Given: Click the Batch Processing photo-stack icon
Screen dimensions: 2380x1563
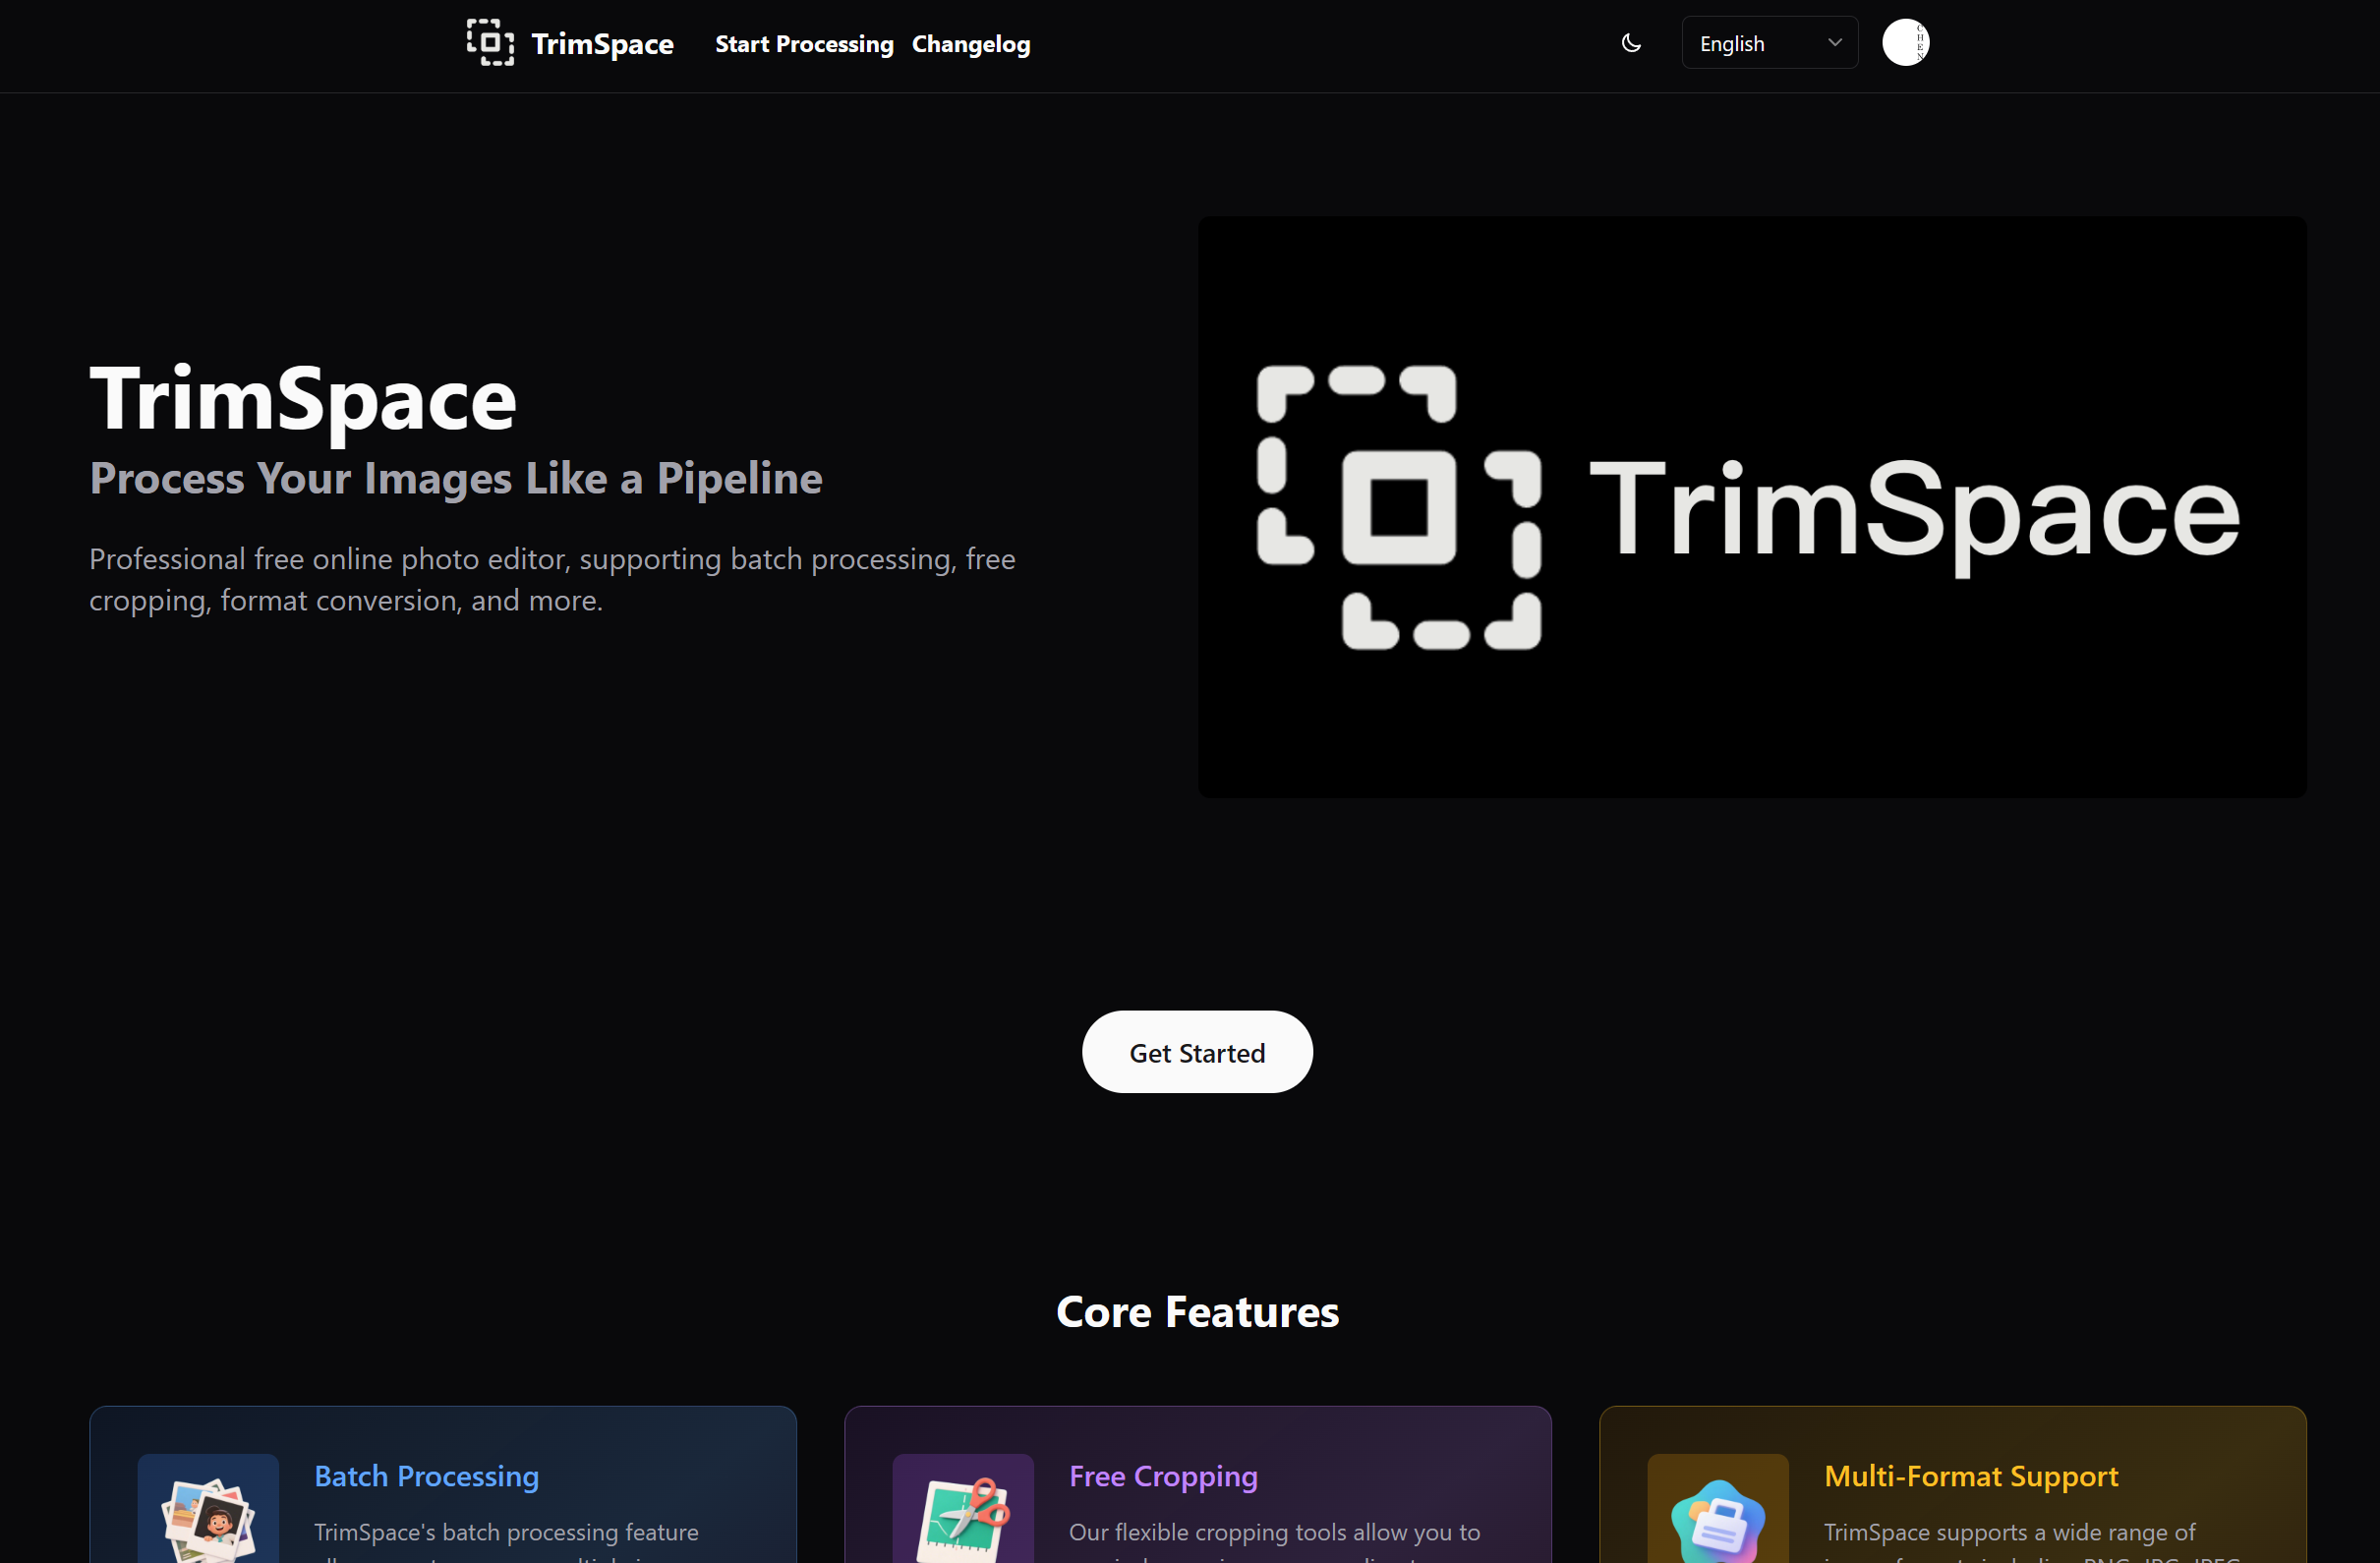Looking at the screenshot, I should click(x=207, y=1516).
